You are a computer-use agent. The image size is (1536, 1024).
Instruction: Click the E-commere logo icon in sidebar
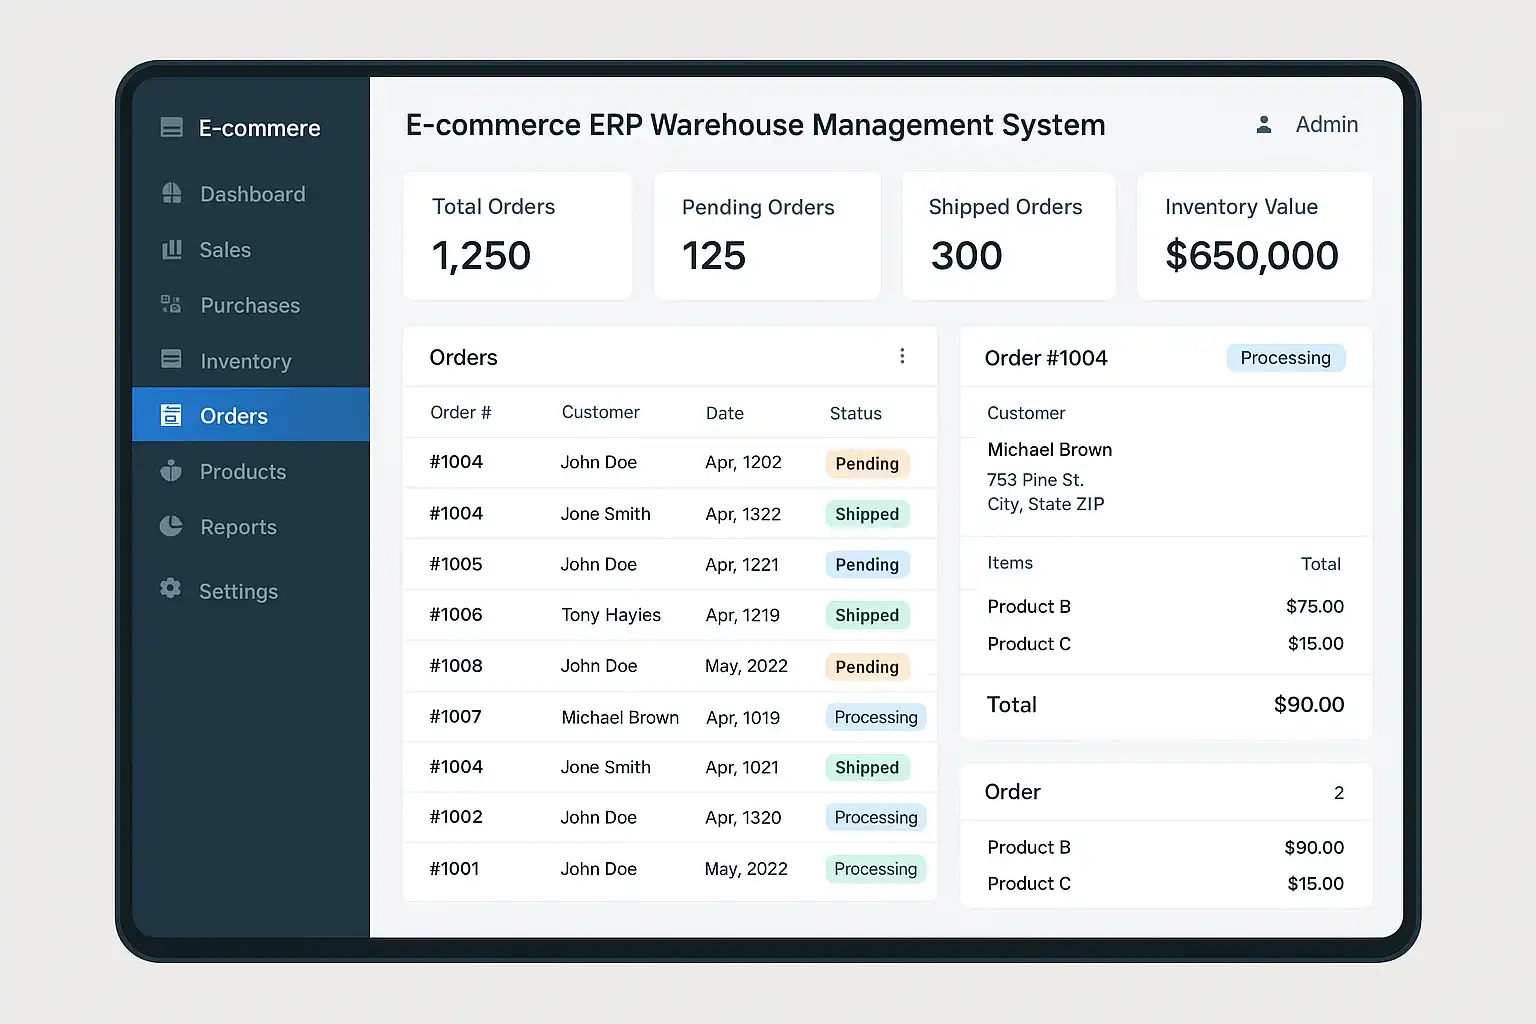[172, 127]
